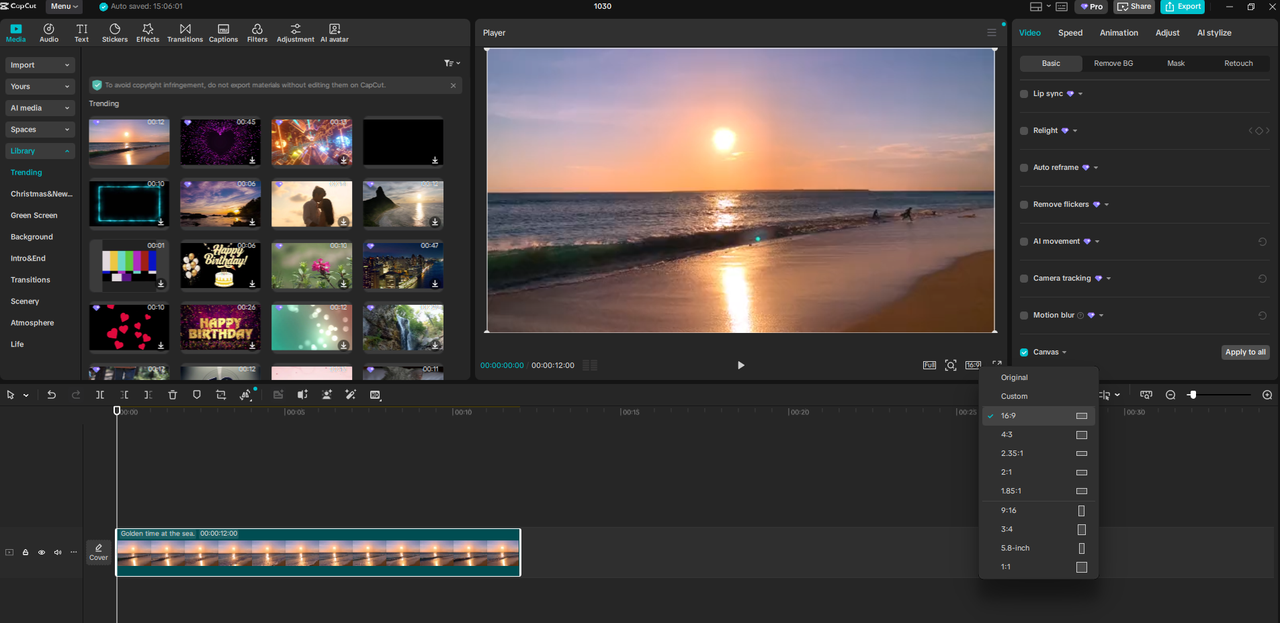
Task: Open the Stickers panel
Action: coord(114,32)
